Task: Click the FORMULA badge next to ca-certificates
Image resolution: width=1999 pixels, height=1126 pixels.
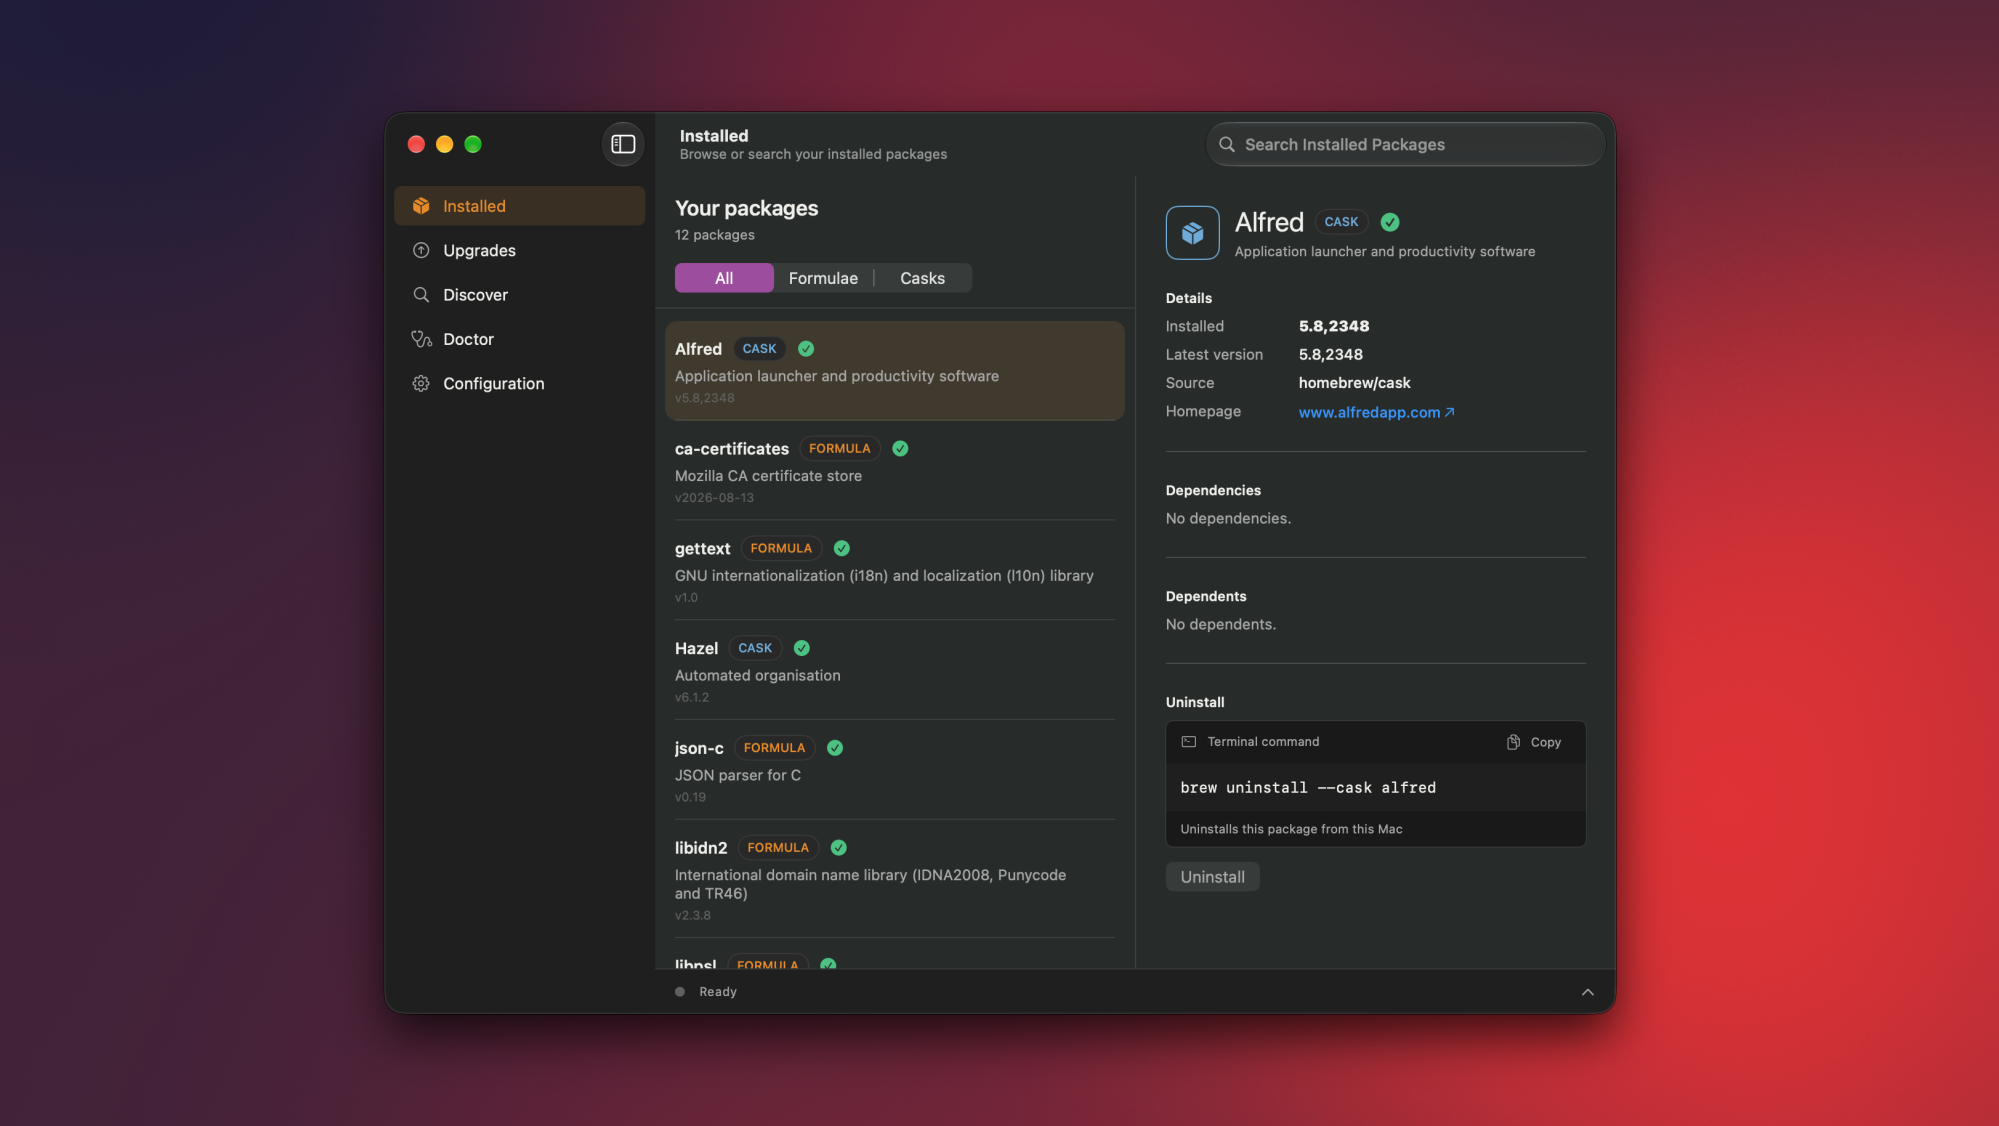Action: (840, 449)
